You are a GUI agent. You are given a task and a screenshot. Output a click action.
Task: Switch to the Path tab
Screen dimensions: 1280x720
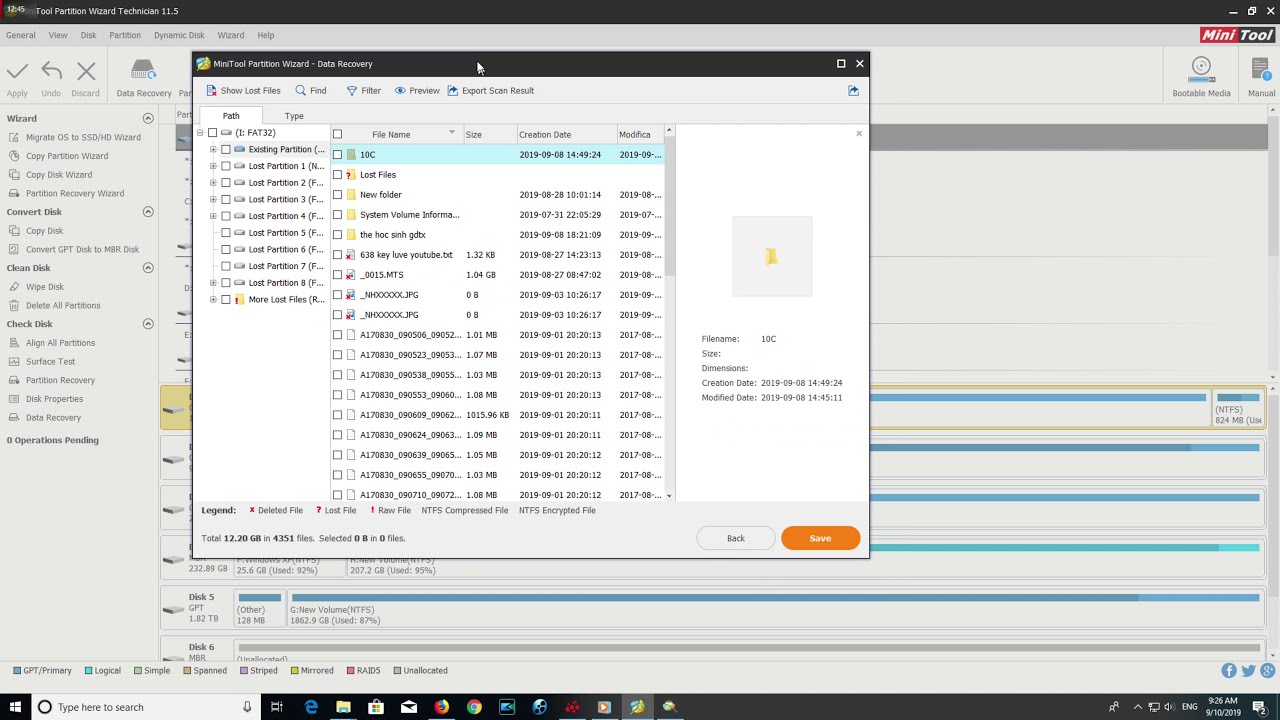231,116
